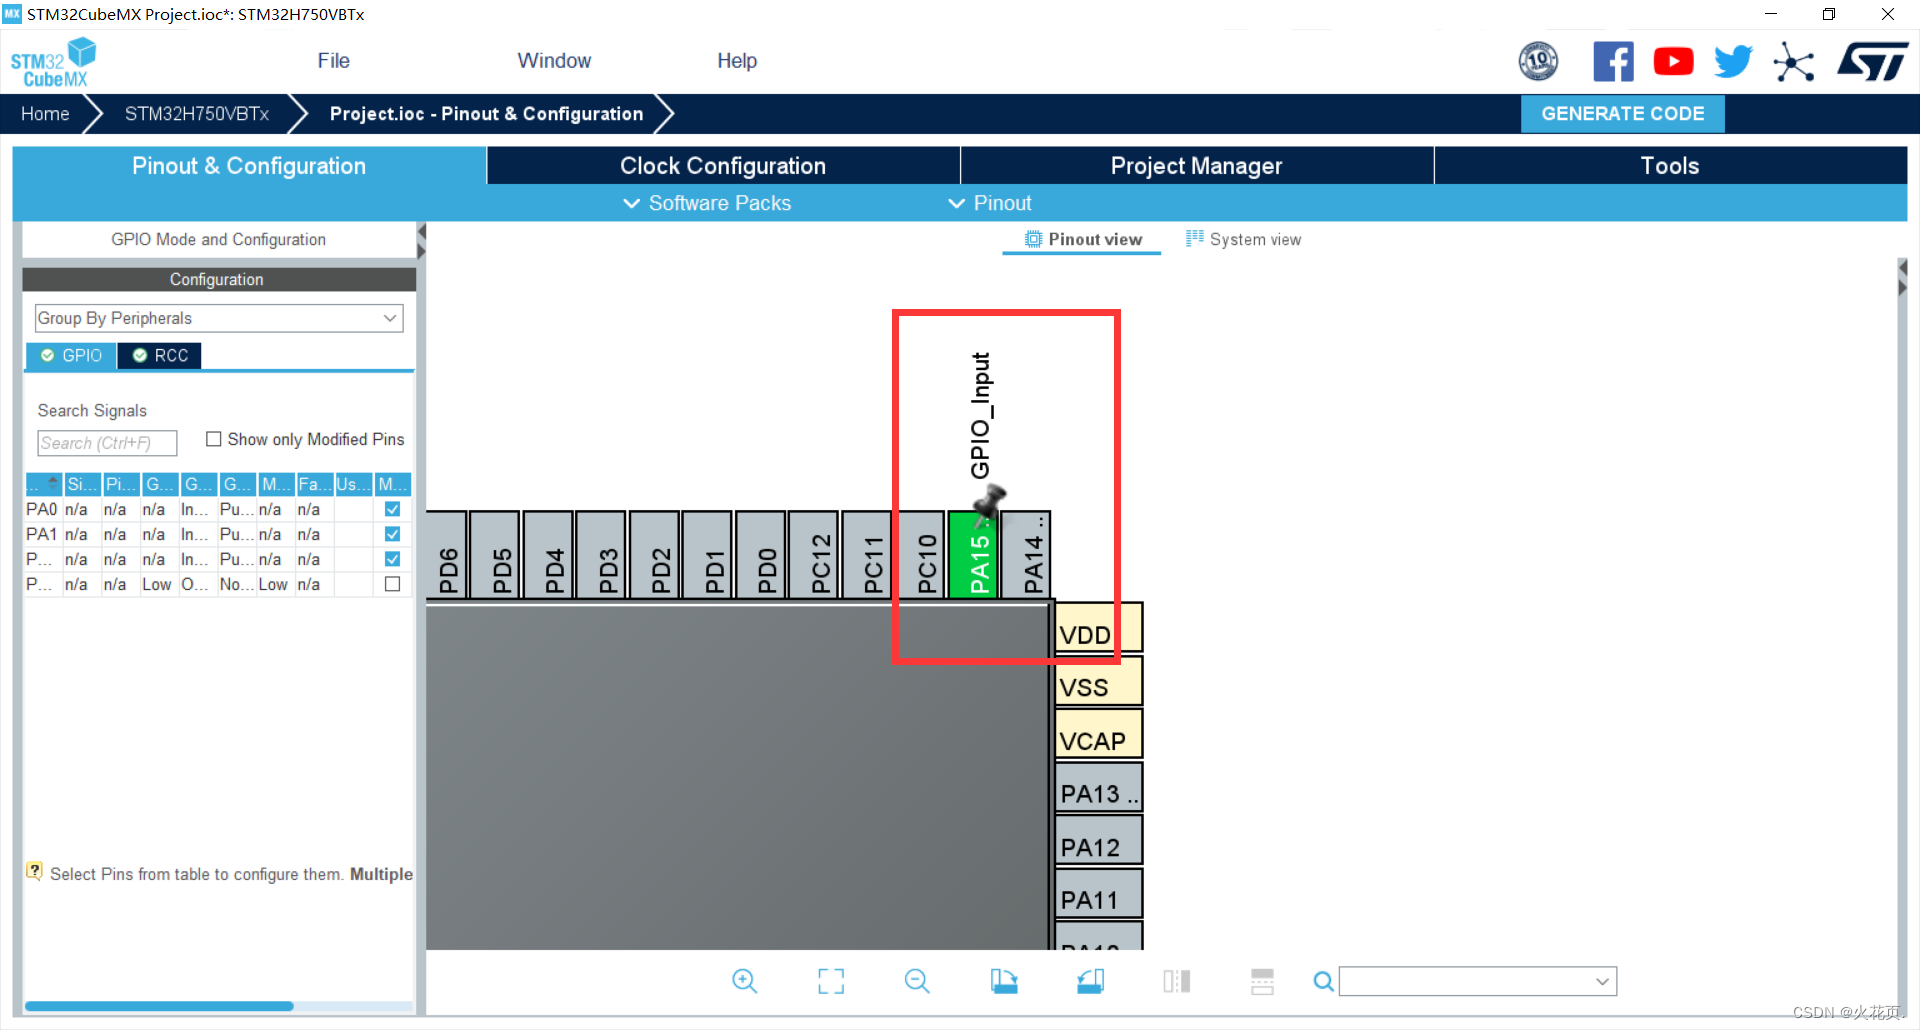1920x1030 pixels.
Task: Click the Search Signals input field
Action: 107,443
